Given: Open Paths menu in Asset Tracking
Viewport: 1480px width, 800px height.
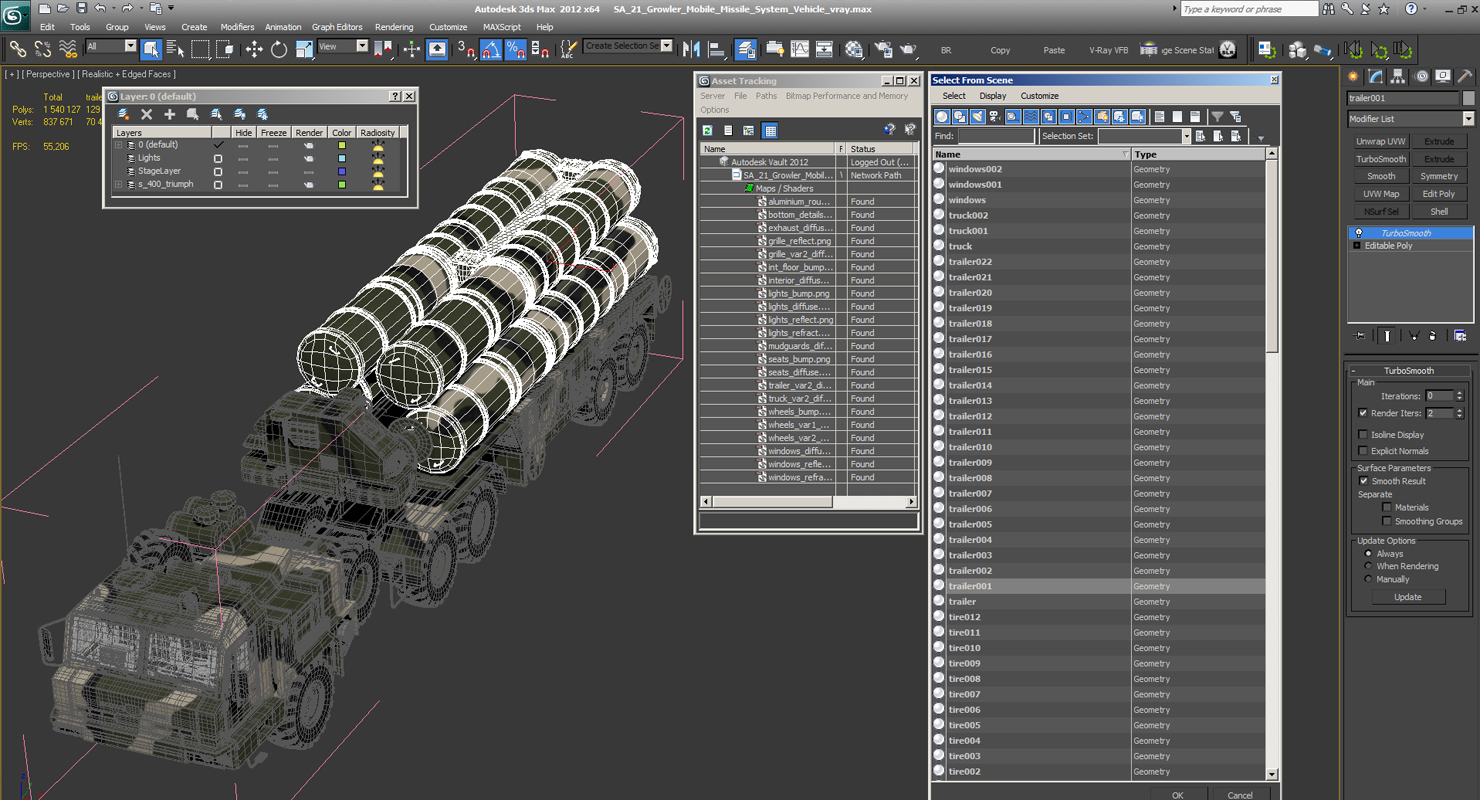Looking at the screenshot, I should pyautogui.click(x=766, y=96).
